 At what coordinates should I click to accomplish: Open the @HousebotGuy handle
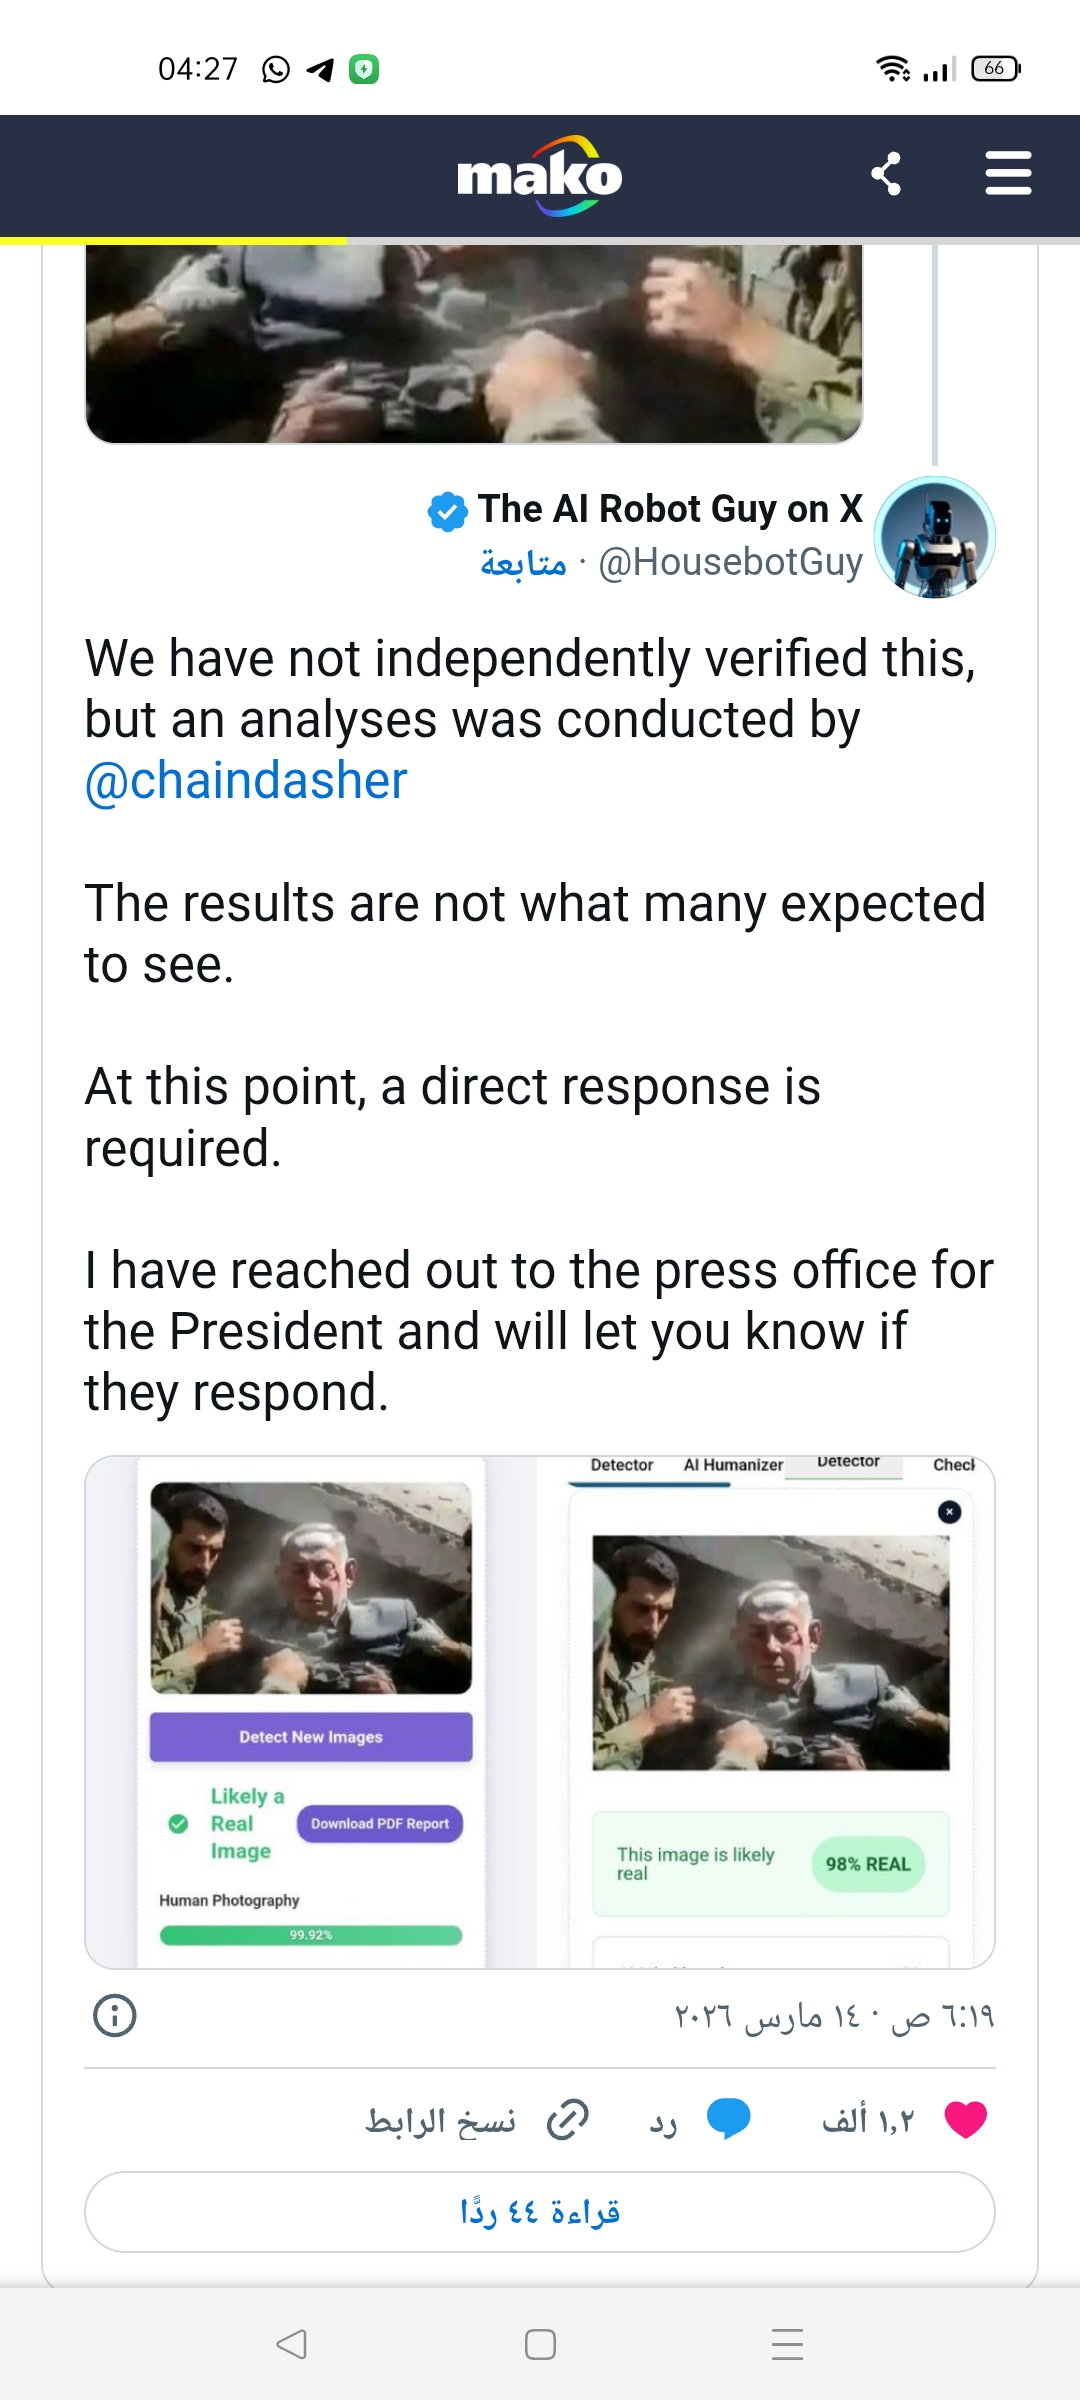point(730,563)
